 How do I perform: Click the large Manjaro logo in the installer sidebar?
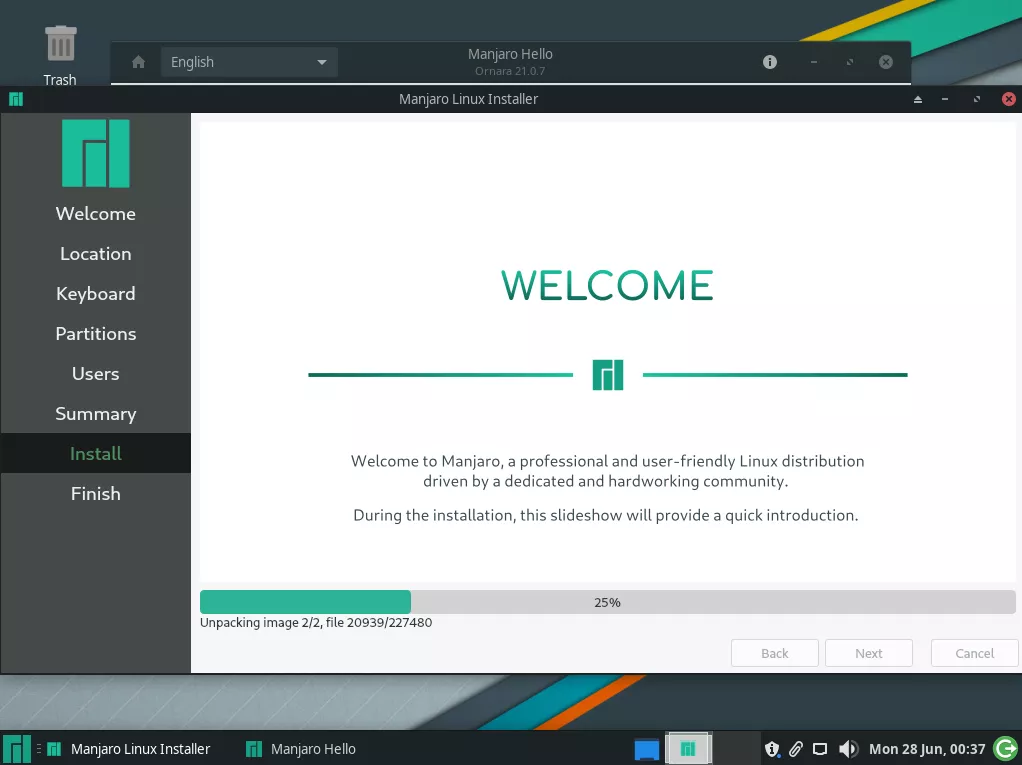pyautogui.click(x=96, y=153)
